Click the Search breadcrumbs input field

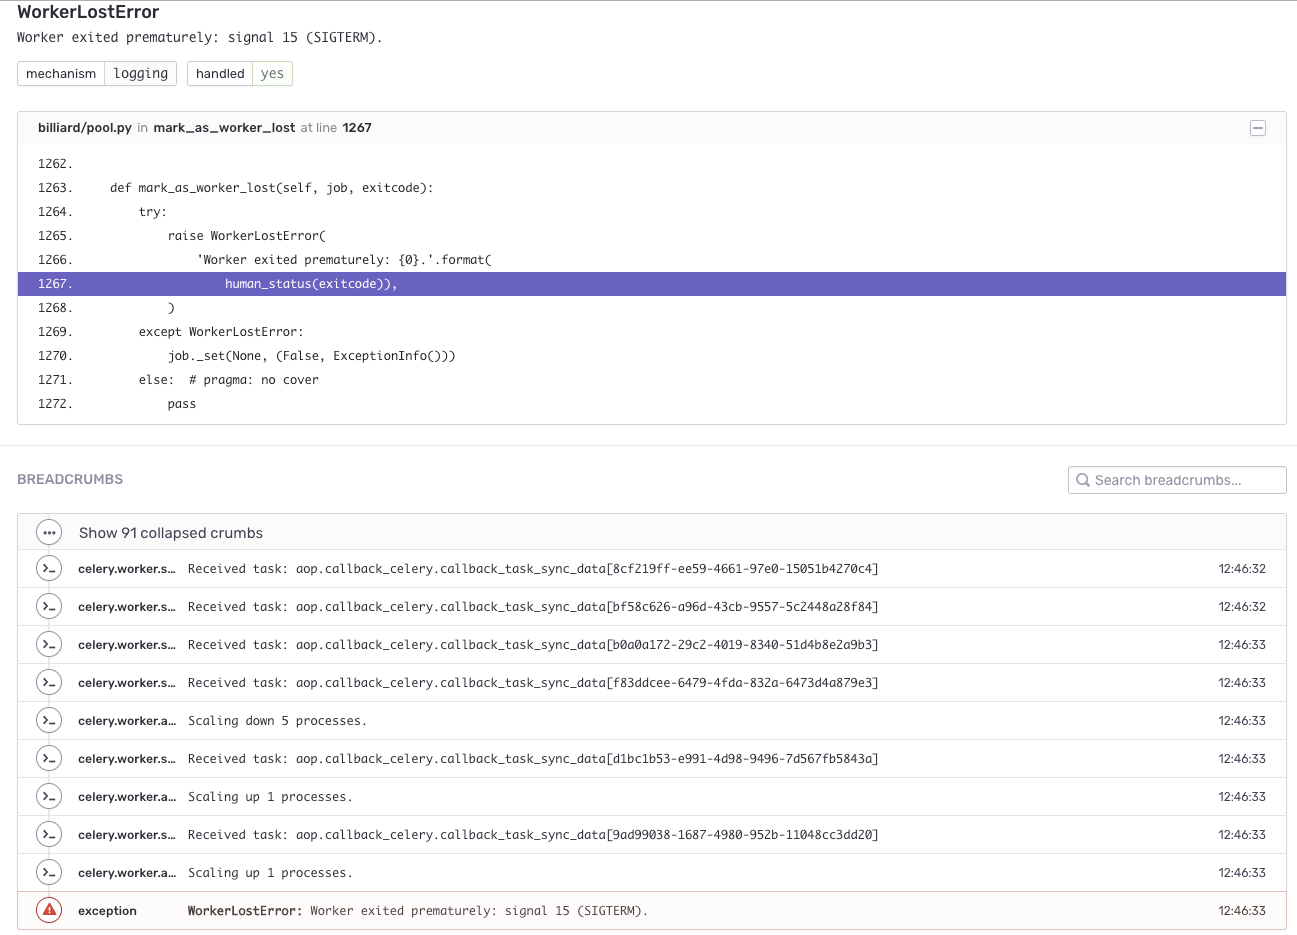point(1177,480)
